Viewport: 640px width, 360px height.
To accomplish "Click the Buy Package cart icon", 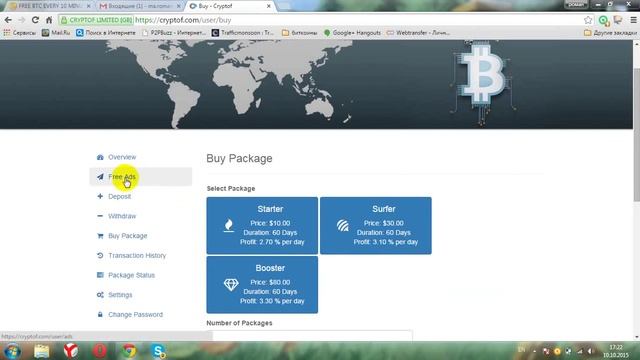I will click(100, 236).
